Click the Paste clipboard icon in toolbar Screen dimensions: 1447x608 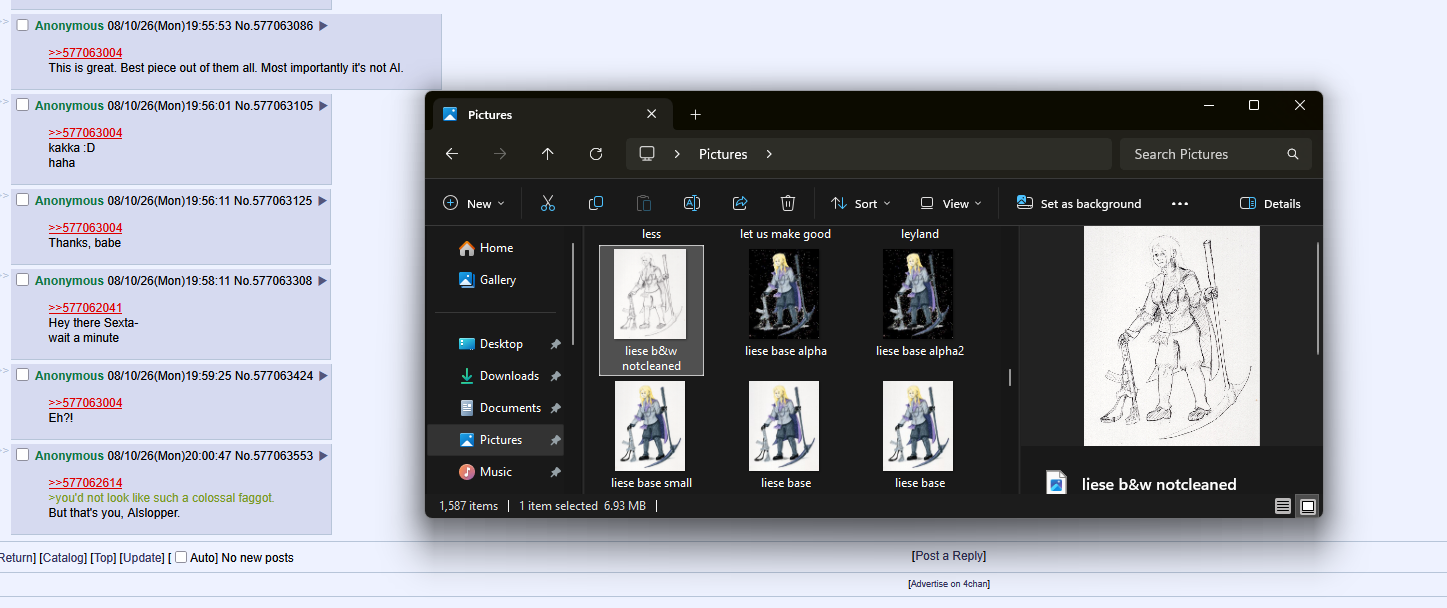[644, 203]
